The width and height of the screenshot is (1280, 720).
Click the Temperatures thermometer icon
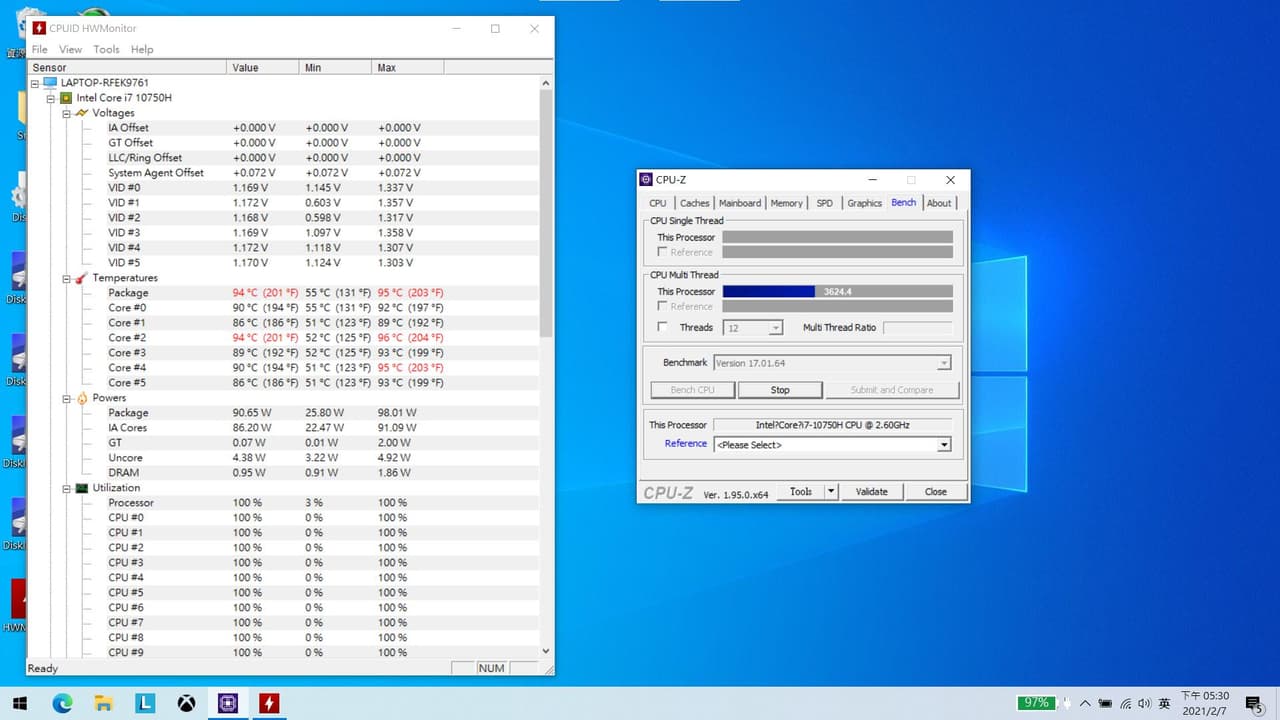coord(82,278)
